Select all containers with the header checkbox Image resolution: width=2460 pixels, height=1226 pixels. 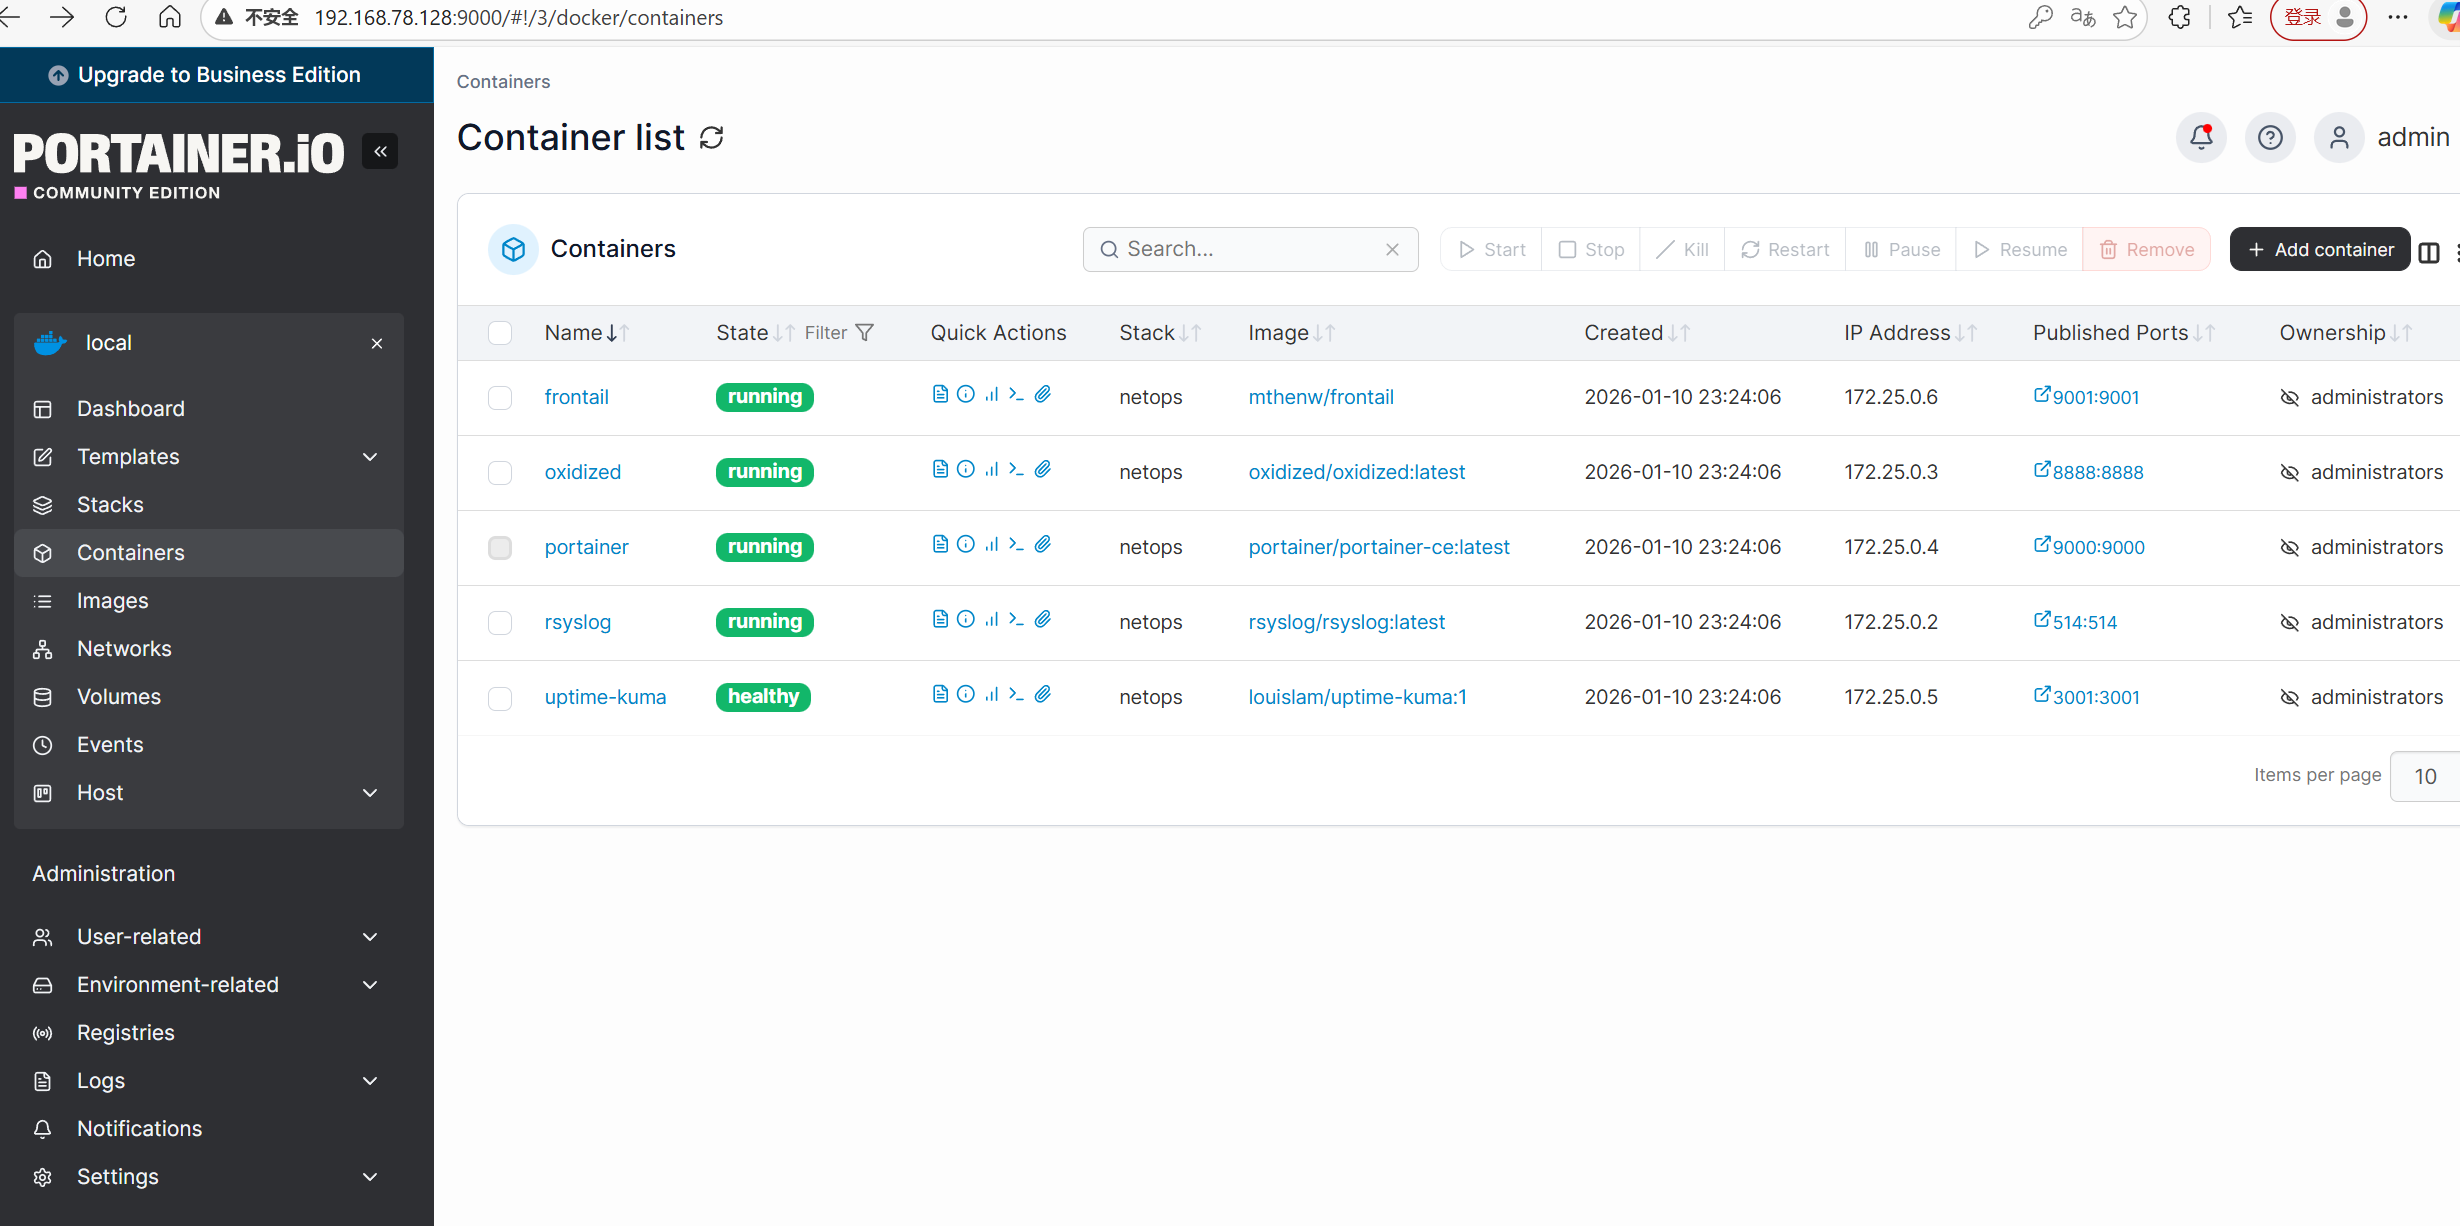click(500, 333)
